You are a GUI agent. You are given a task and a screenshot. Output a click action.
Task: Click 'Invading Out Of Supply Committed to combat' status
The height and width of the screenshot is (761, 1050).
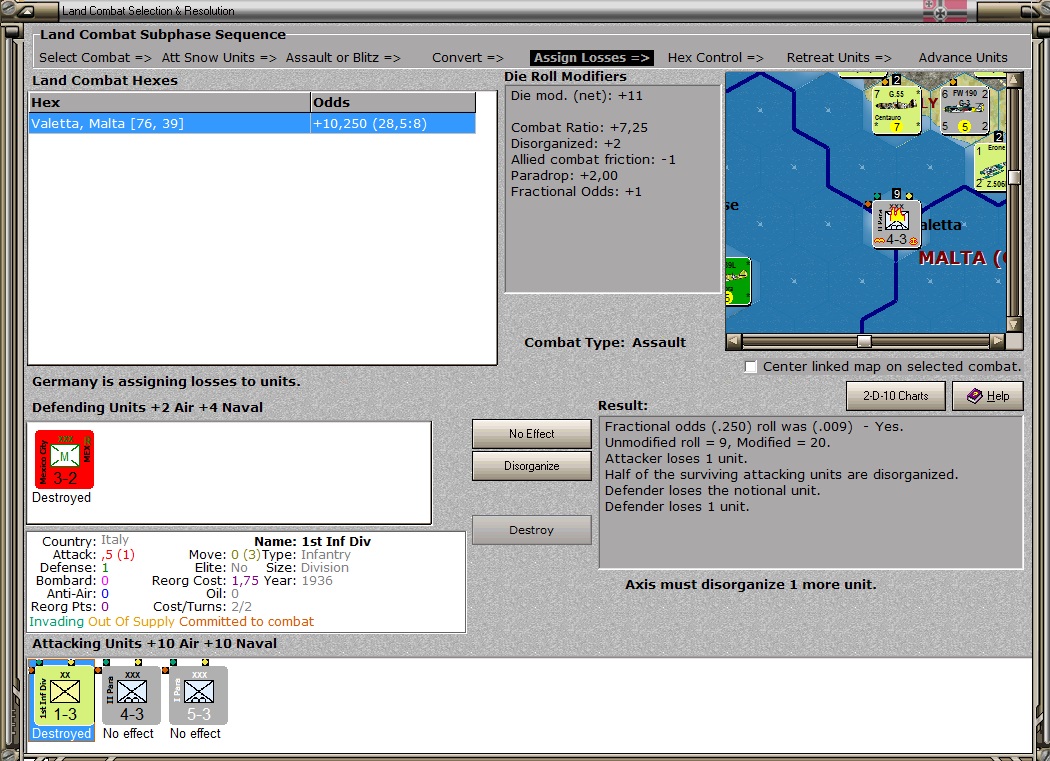[x=171, y=622]
